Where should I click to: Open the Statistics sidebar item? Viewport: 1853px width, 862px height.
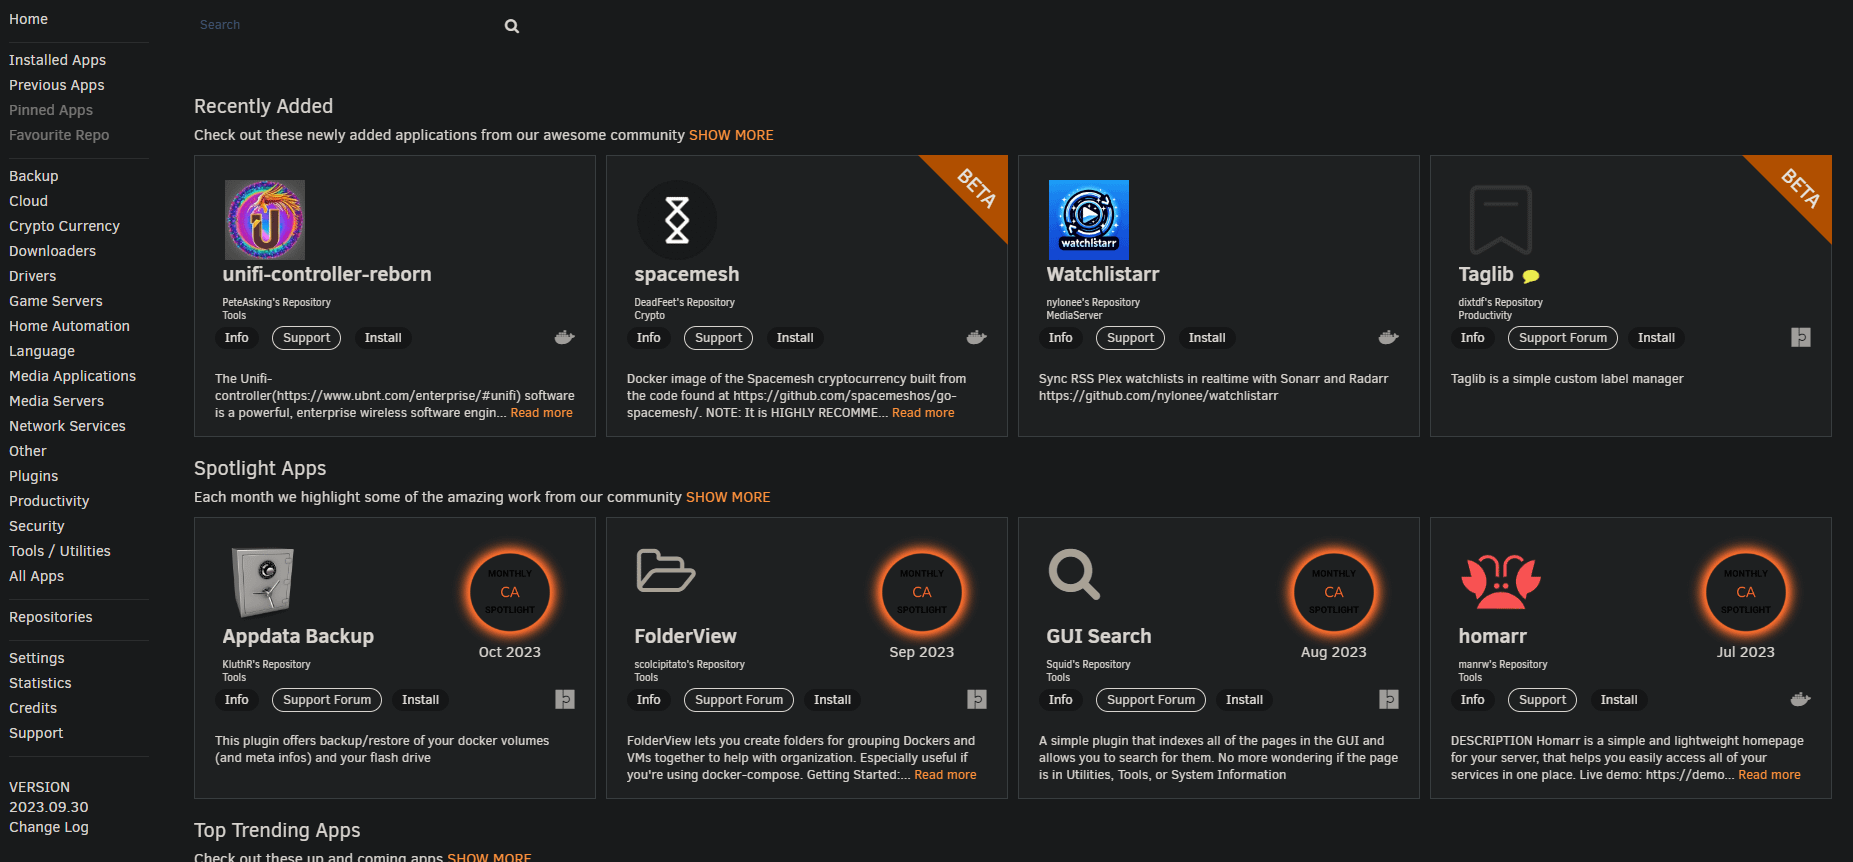pos(40,683)
